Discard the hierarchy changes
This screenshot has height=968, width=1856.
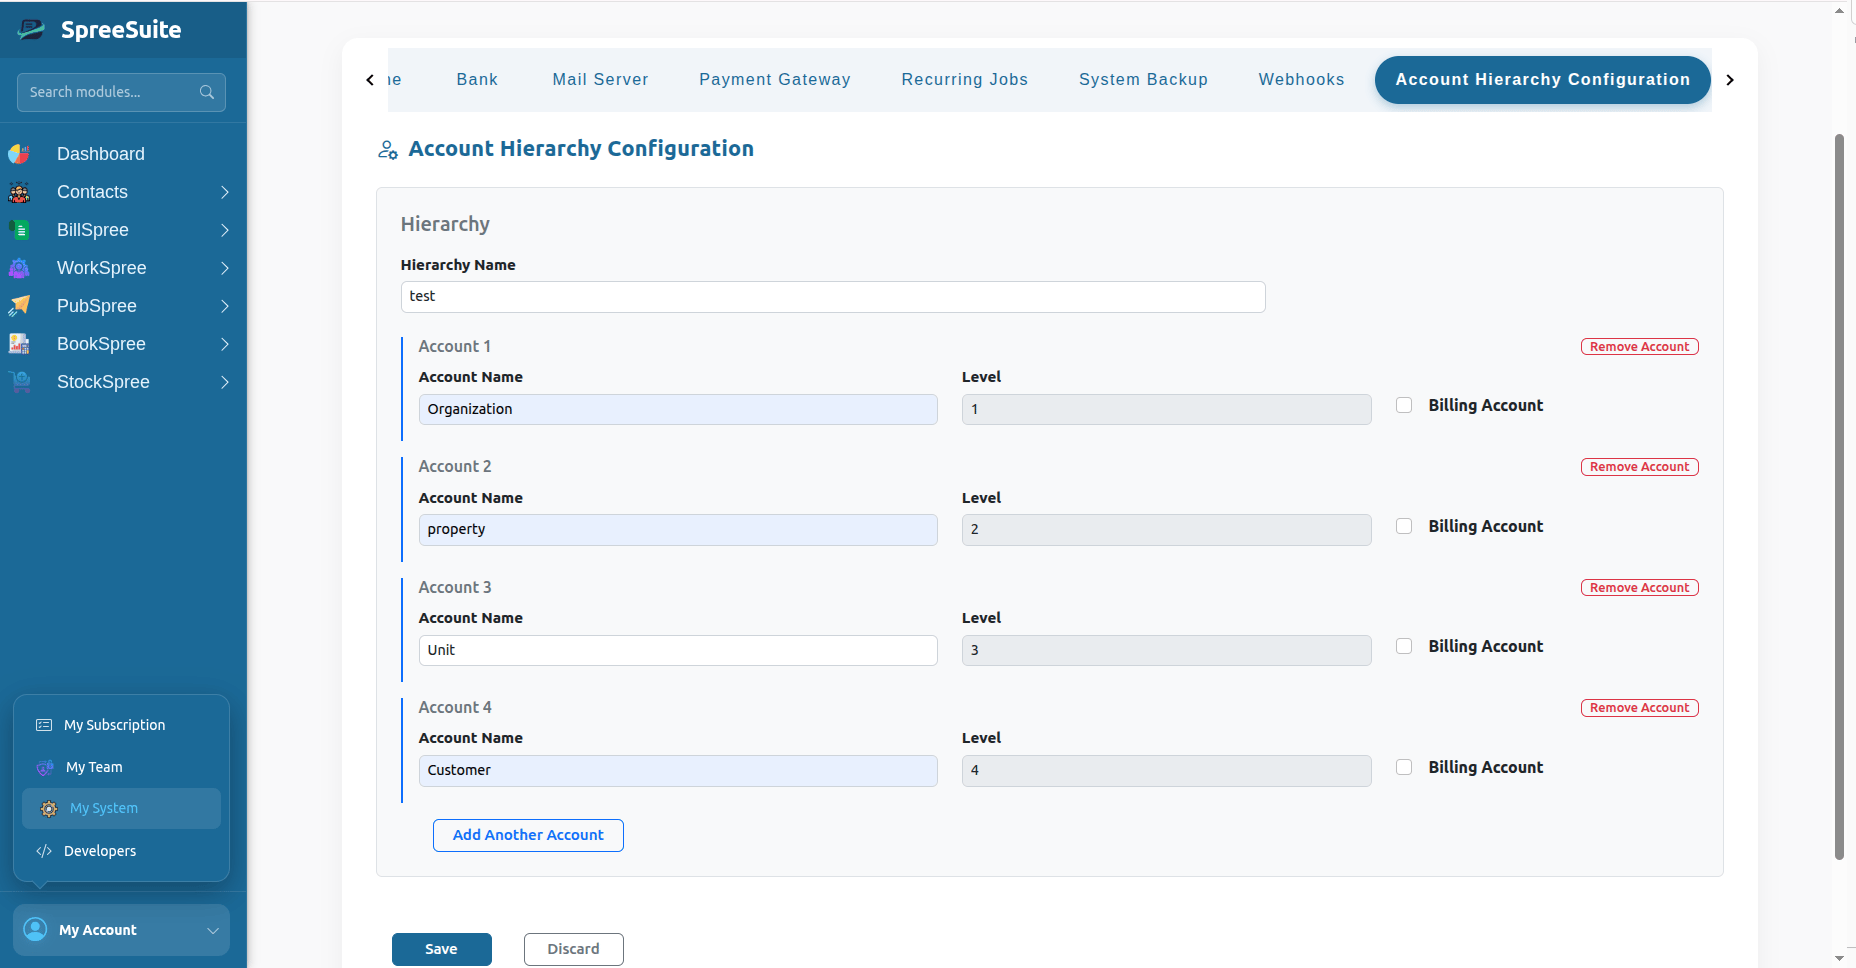(x=574, y=949)
